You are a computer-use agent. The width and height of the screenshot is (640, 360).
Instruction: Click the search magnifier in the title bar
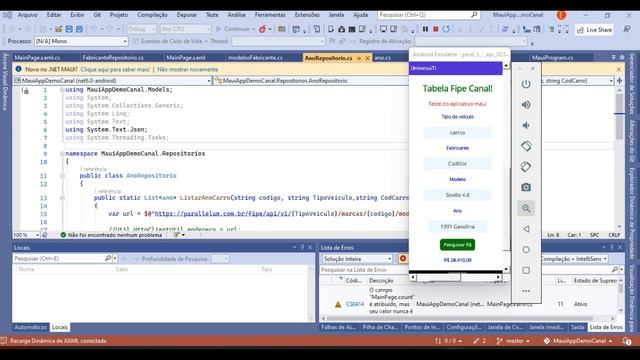click(x=474, y=15)
